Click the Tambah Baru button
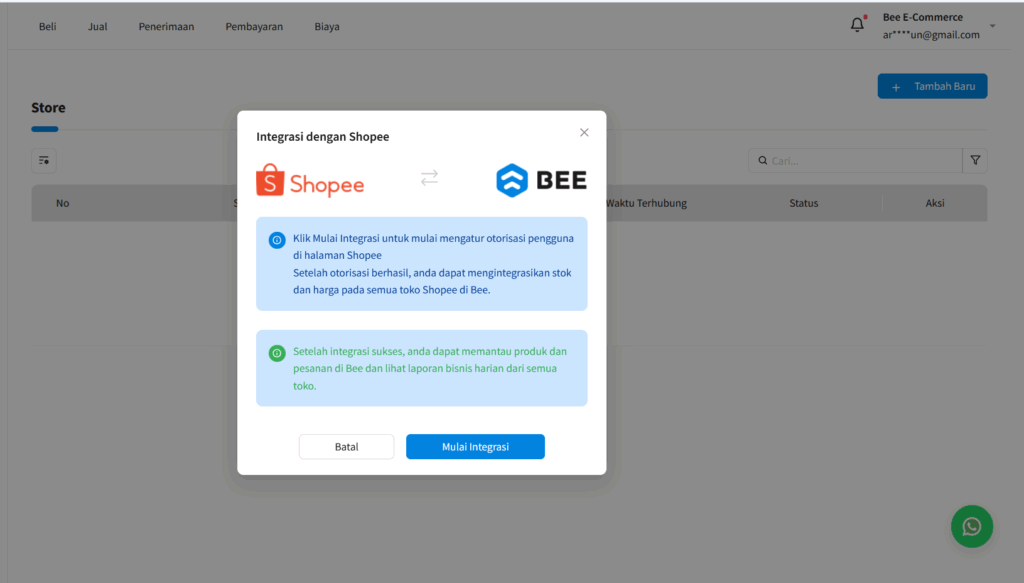This screenshot has height=583, width=1024. pyautogui.click(x=932, y=85)
